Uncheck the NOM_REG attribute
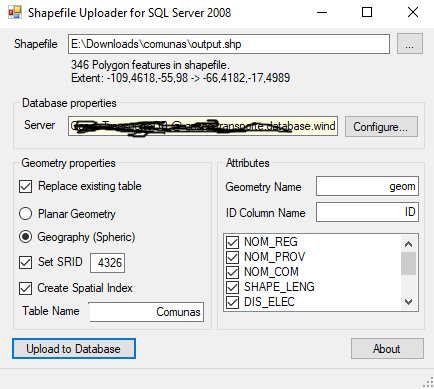The image size is (434, 389). (232, 242)
